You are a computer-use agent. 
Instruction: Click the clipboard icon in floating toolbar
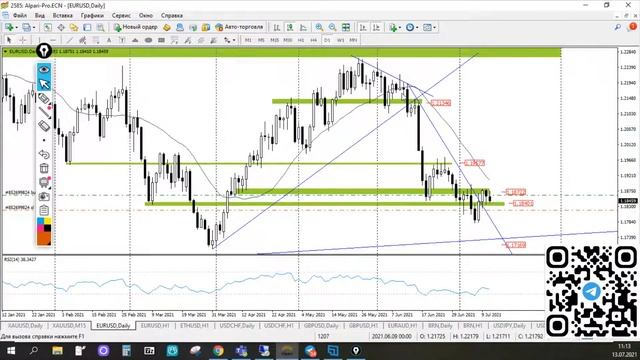pyautogui.click(x=44, y=210)
